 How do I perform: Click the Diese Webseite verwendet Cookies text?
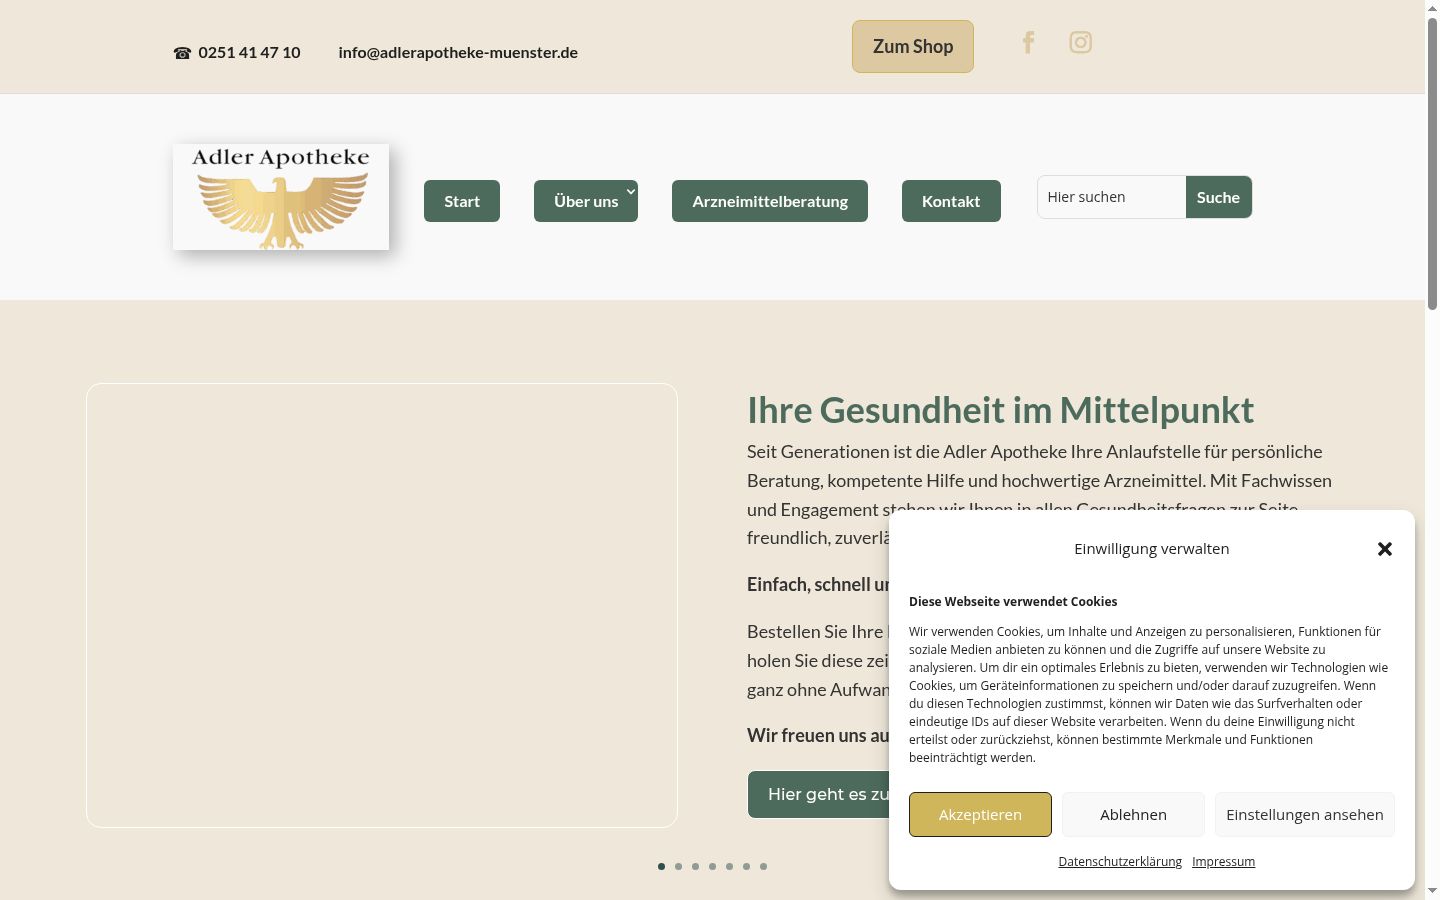click(x=1013, y=601)
